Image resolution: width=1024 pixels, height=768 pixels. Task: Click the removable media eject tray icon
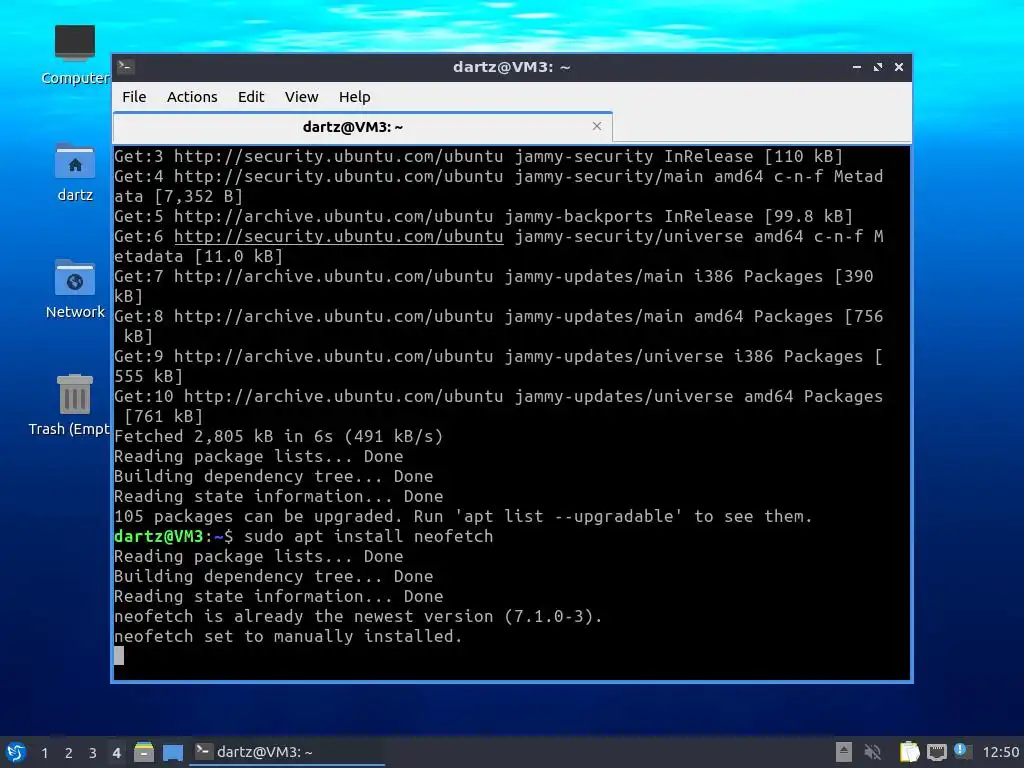click(843, 752)
